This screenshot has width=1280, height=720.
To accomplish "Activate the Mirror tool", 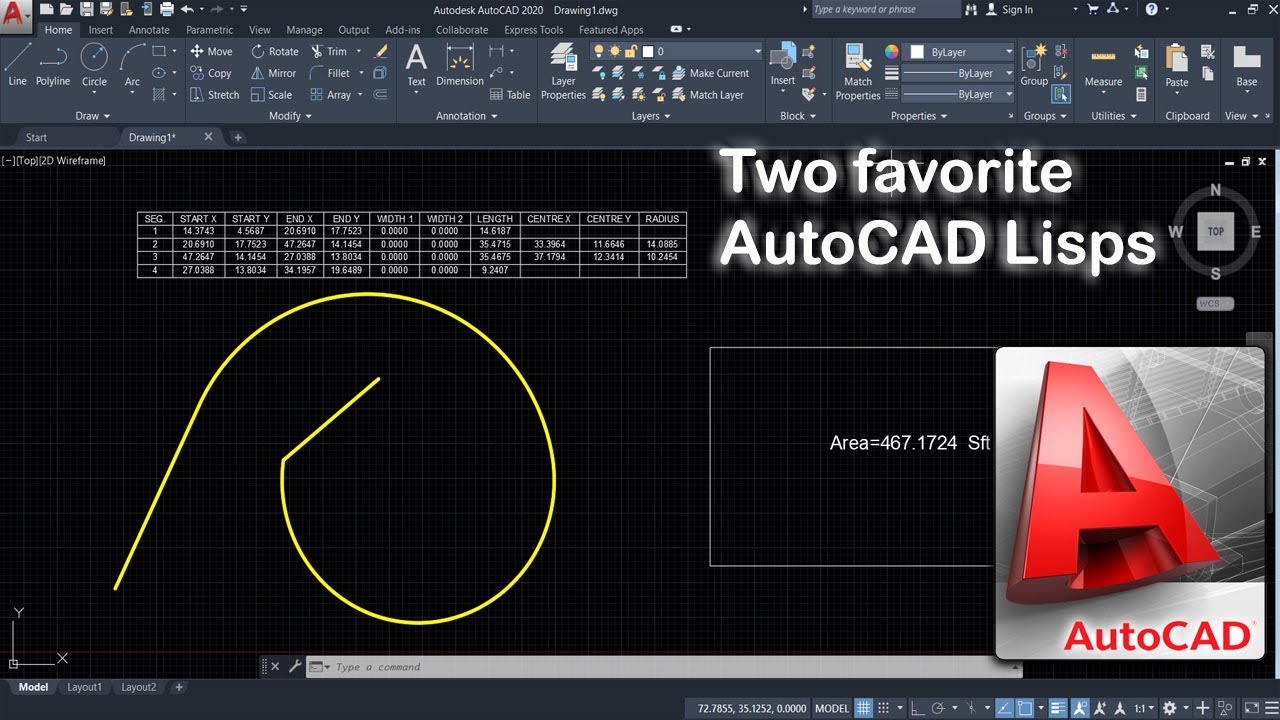I will click(273, 73).
